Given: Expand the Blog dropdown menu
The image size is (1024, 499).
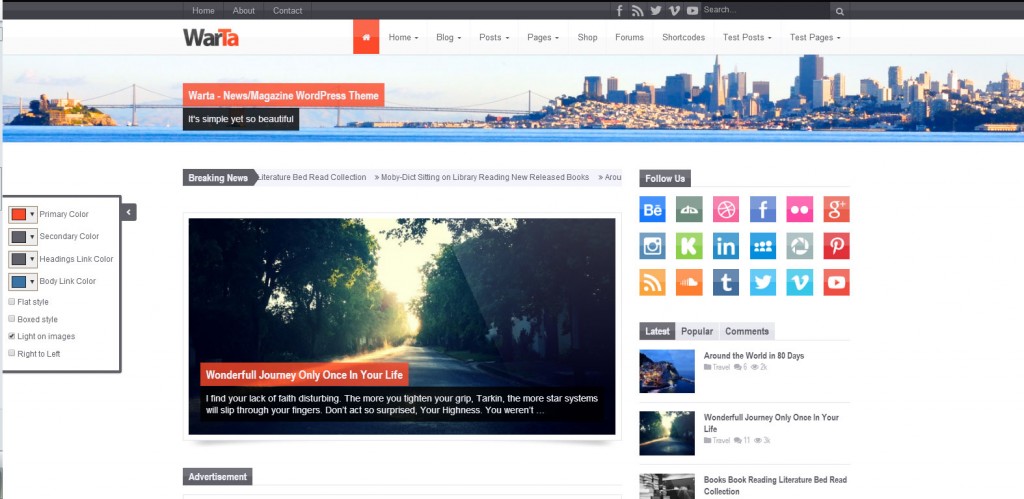Looking at the screenshot, I should pyautogui.click(x=449, y=37).
